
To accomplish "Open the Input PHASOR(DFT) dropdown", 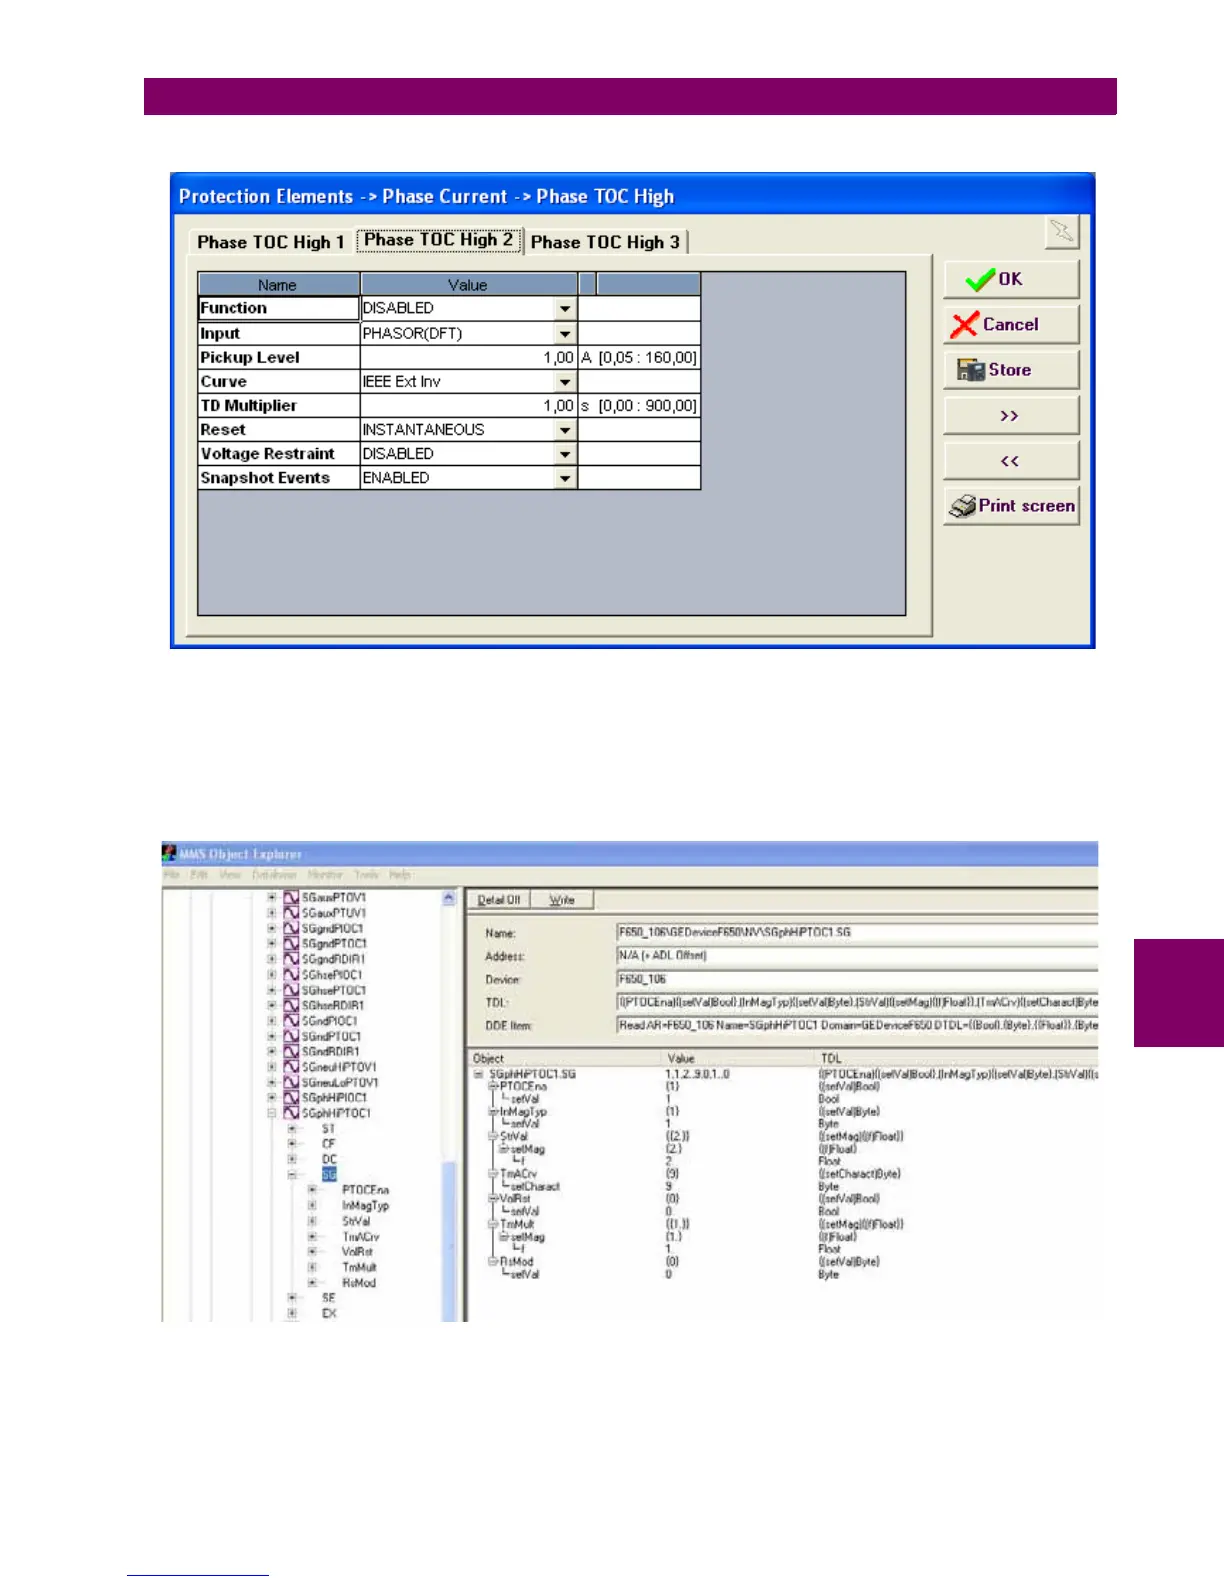I will 565,334.
